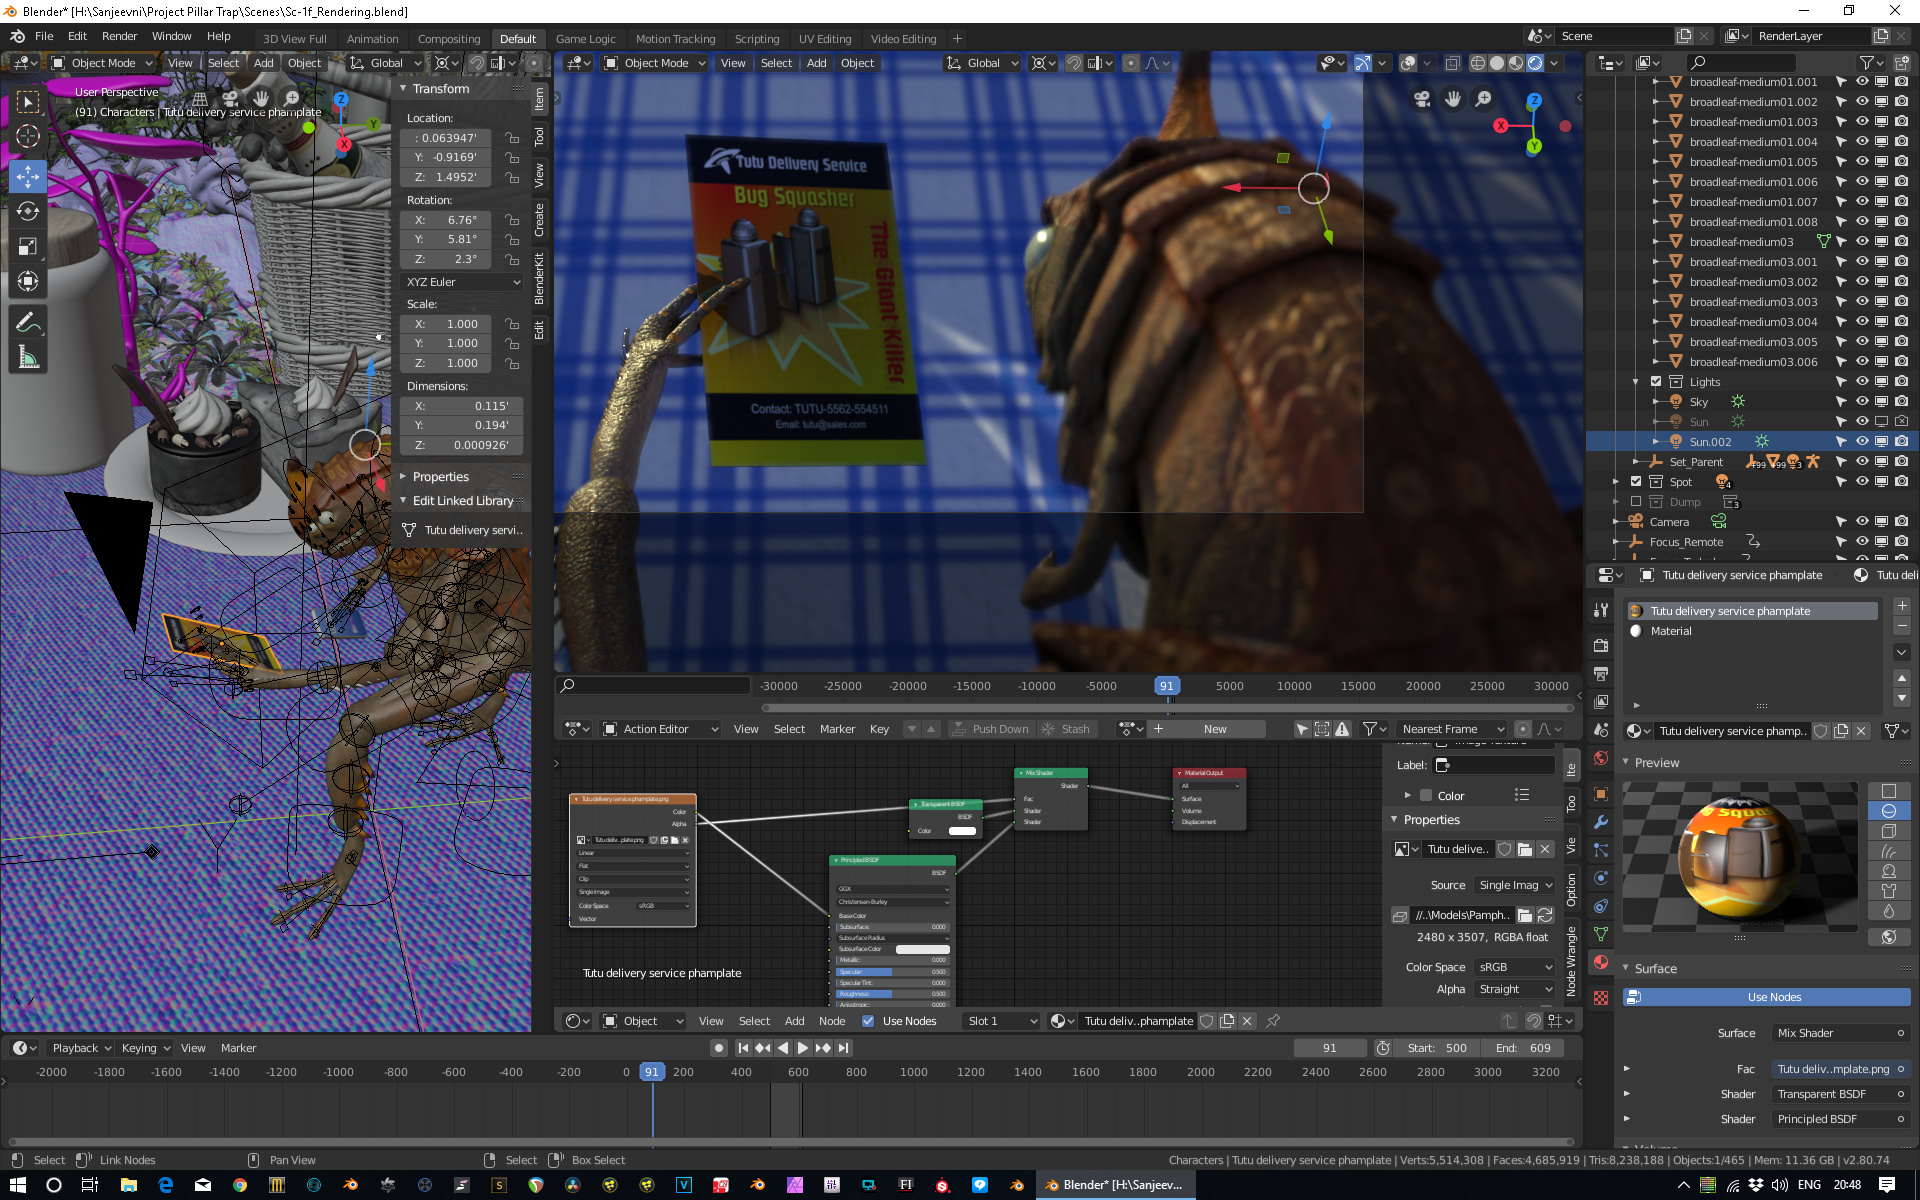This screenshot has height=1200, width=1920.
Task: Enable the Dump collection checkbox
Action: (x=1636, y=501)
